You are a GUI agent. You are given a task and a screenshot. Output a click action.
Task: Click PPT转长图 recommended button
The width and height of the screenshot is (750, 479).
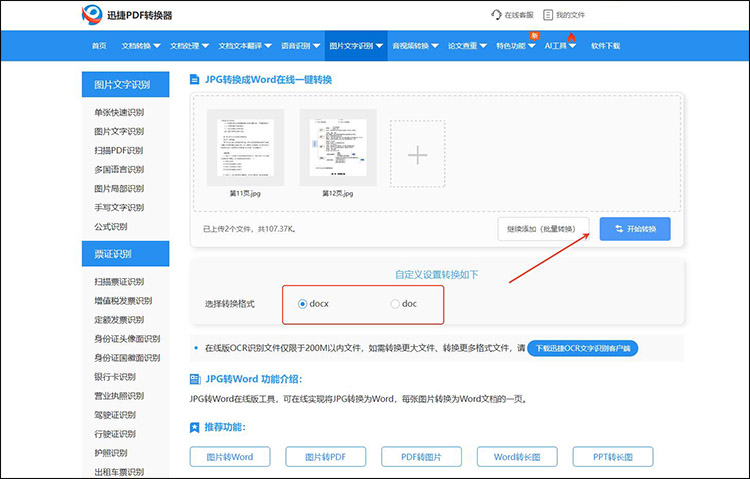[x=613, y=457]
